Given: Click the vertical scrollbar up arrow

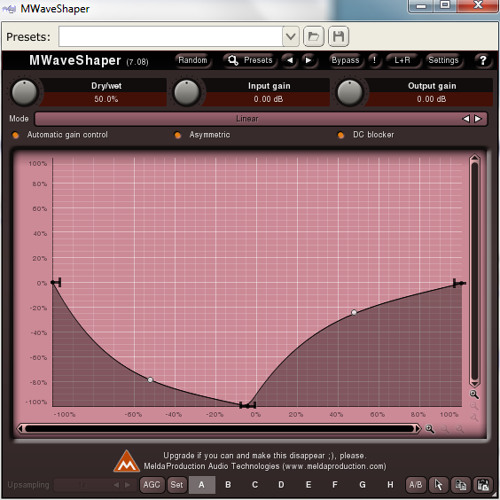Looking at the screenshot, I should 475,159.
